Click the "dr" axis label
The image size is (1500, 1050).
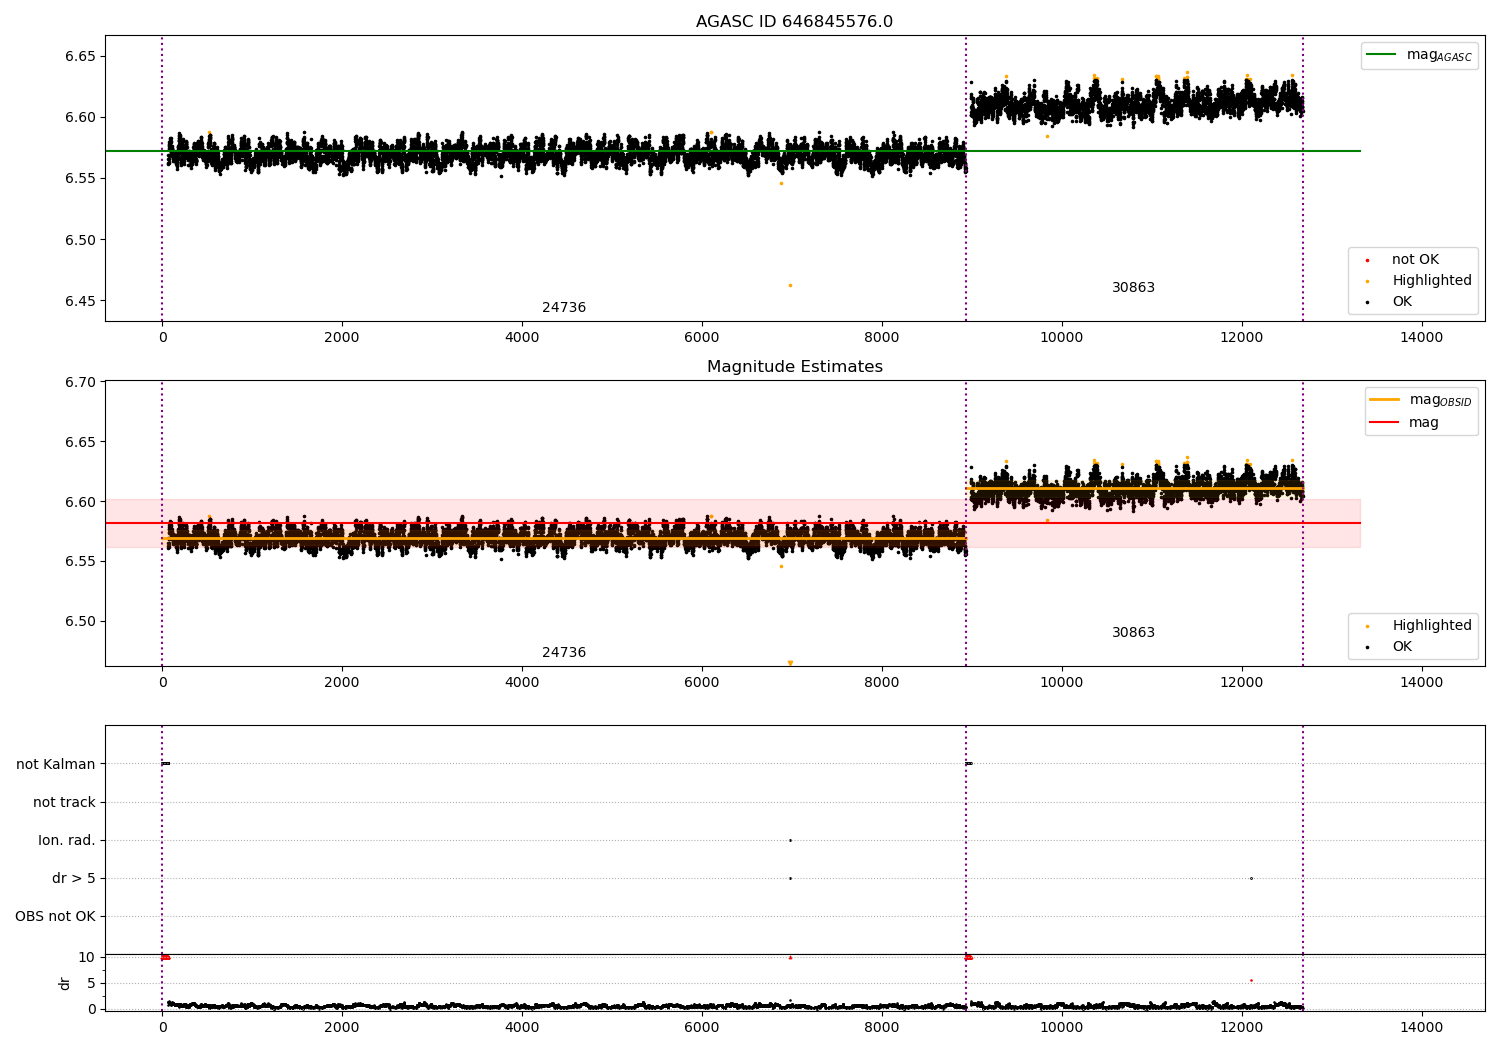point(65,983)
